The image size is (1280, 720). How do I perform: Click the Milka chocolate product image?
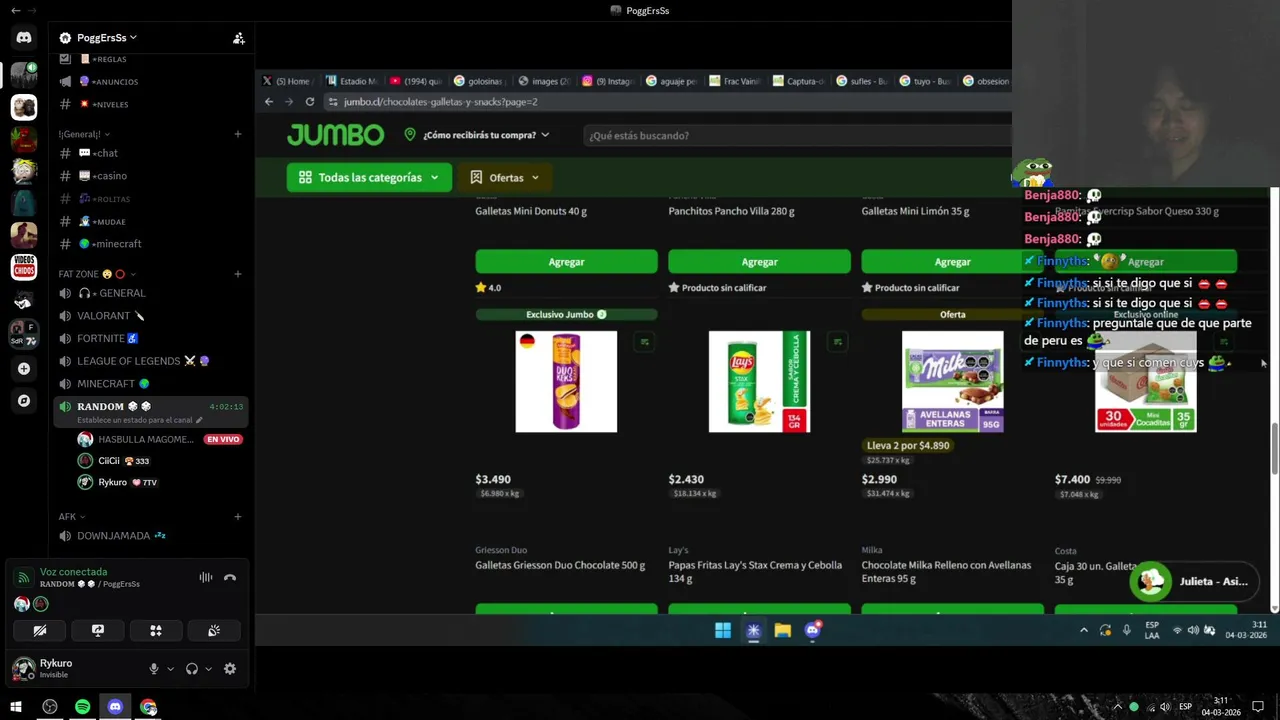(952, 382)
